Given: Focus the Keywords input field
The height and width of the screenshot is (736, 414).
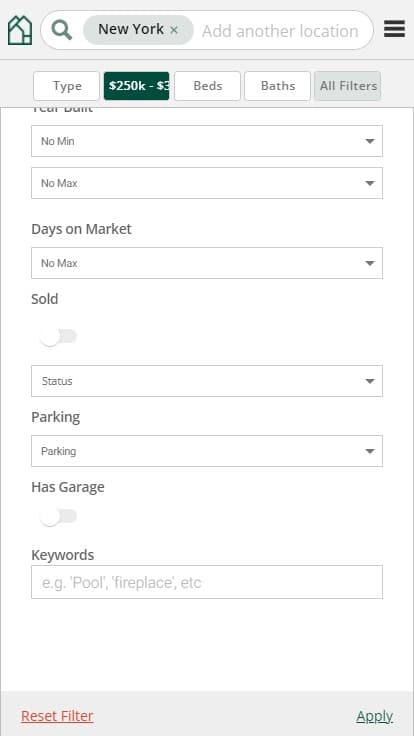Looking at the screenshot, I should (x=207, y=582).
